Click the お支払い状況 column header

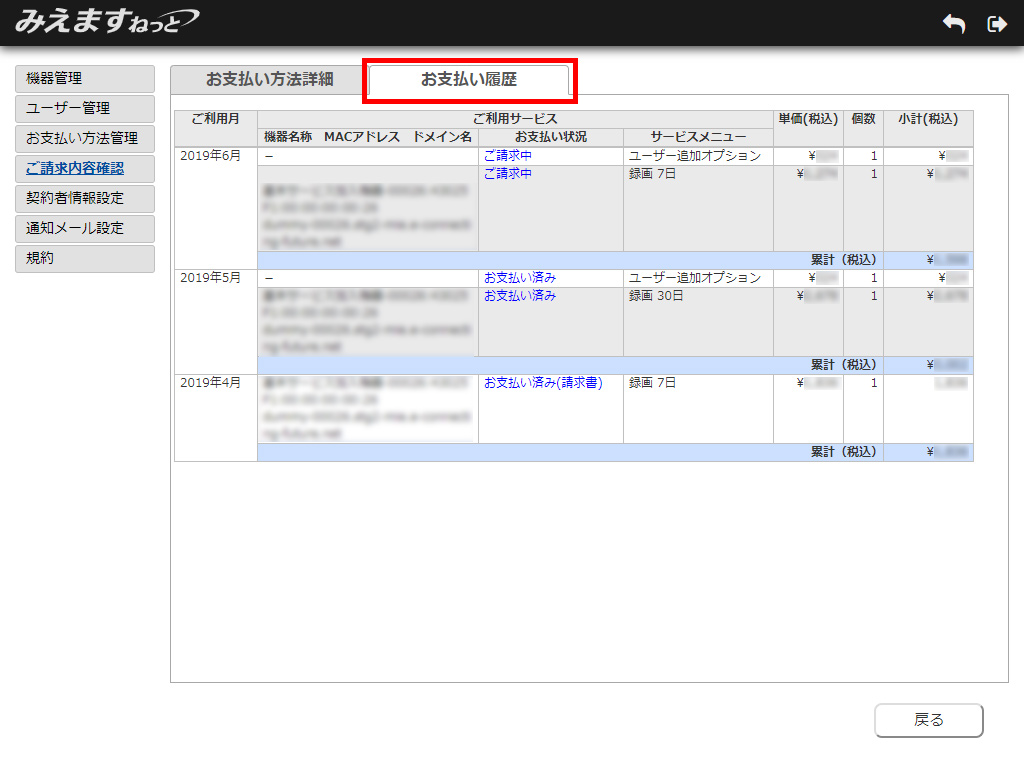(550, 137)
